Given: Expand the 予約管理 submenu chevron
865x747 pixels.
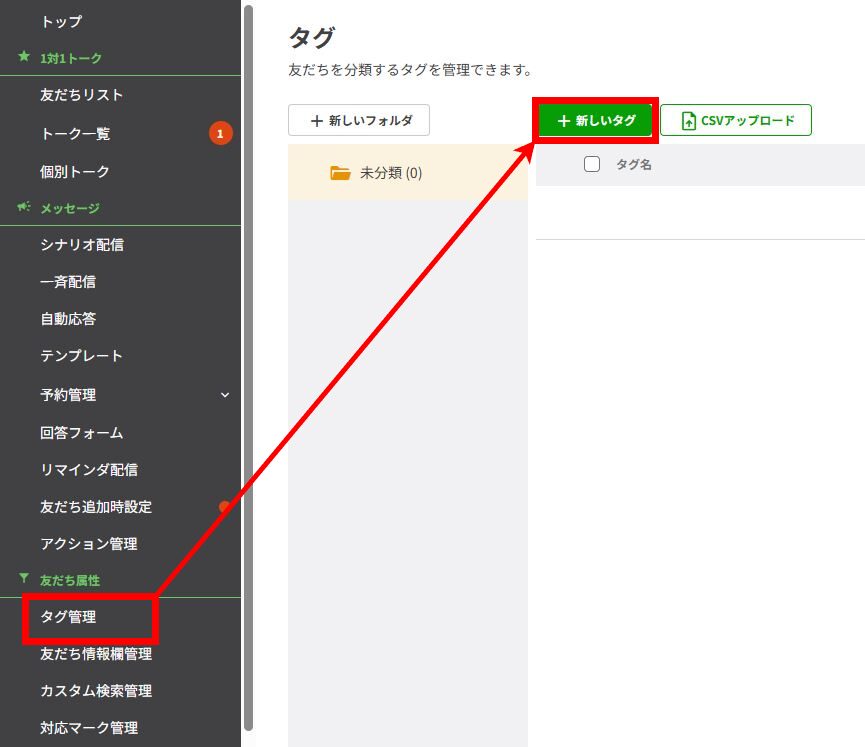Looking at the screenshot, I should click(x=225, y=395).
